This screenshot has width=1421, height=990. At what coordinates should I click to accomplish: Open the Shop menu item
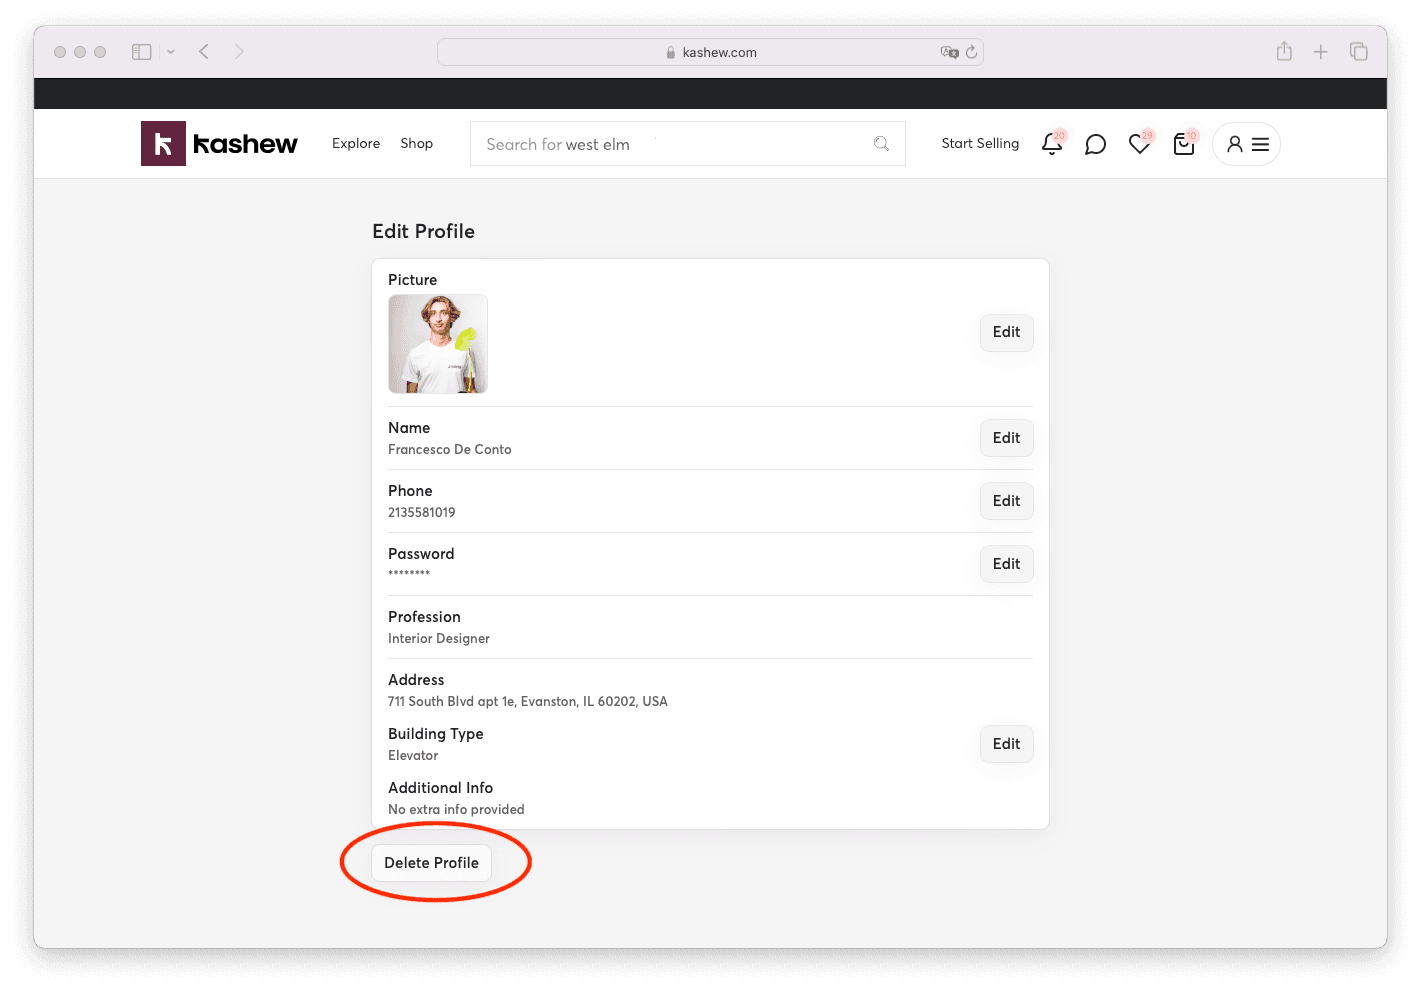tap(416, 144)
